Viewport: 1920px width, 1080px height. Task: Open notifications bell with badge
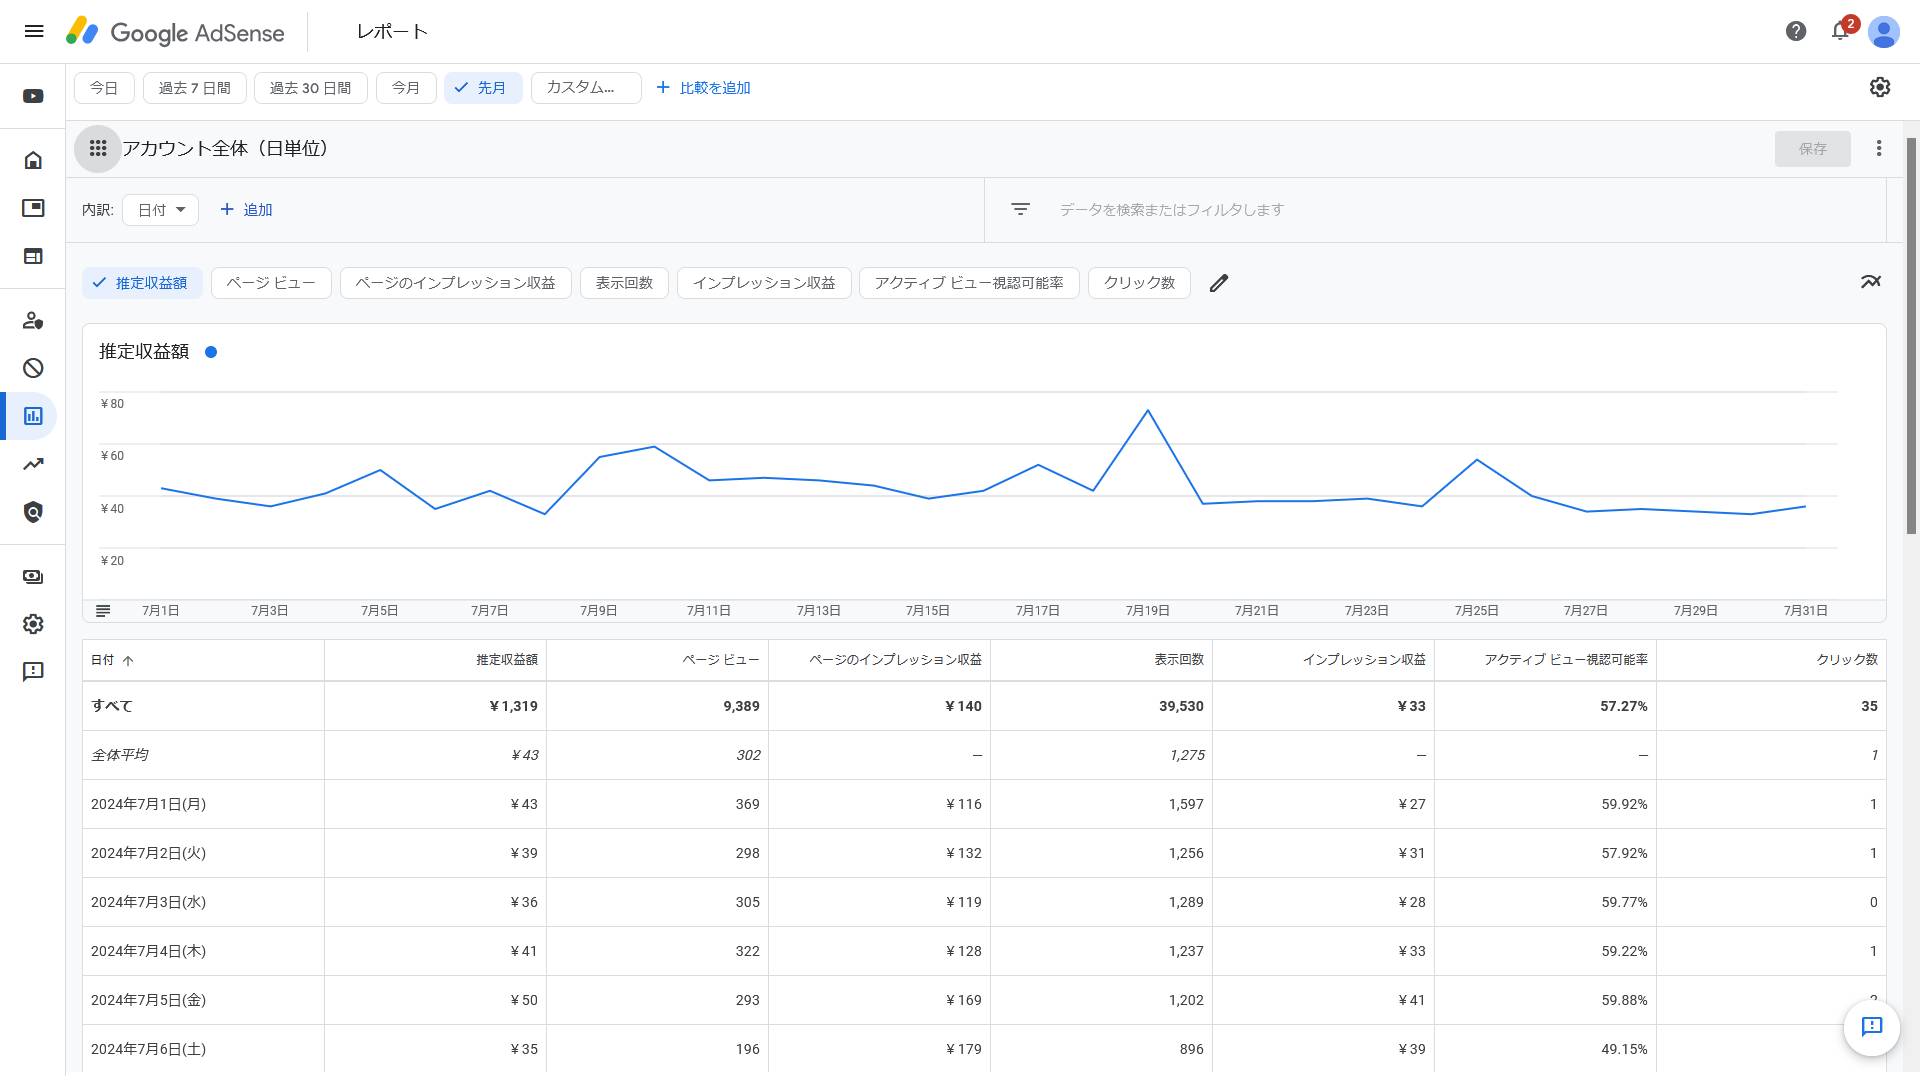[1841, 31]
